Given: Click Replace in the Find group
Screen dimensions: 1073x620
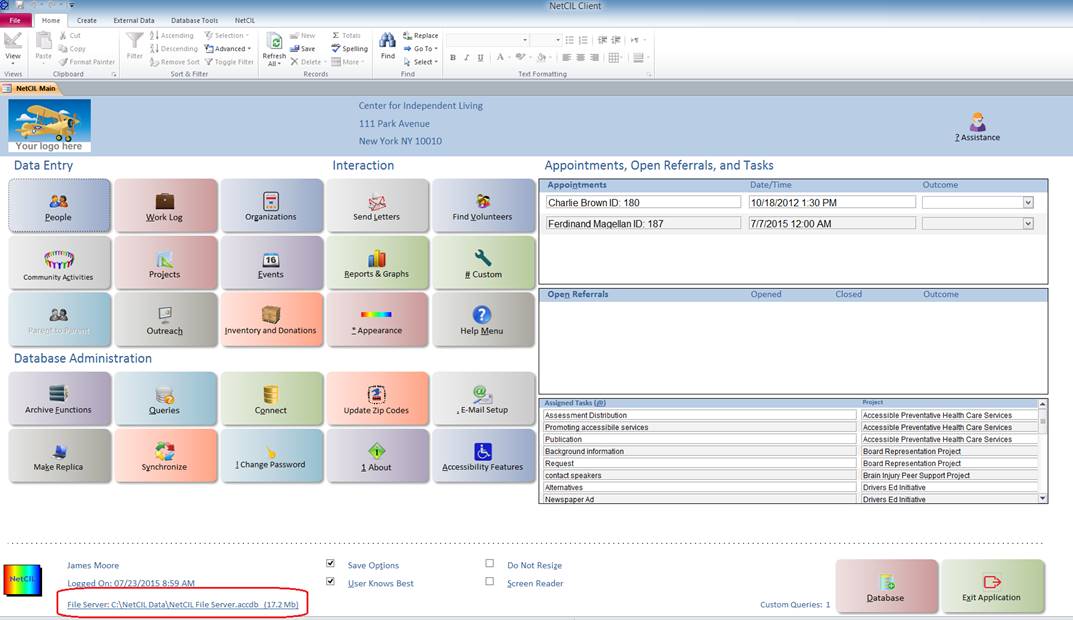Looking at the screenshot, I should [420, 36].
